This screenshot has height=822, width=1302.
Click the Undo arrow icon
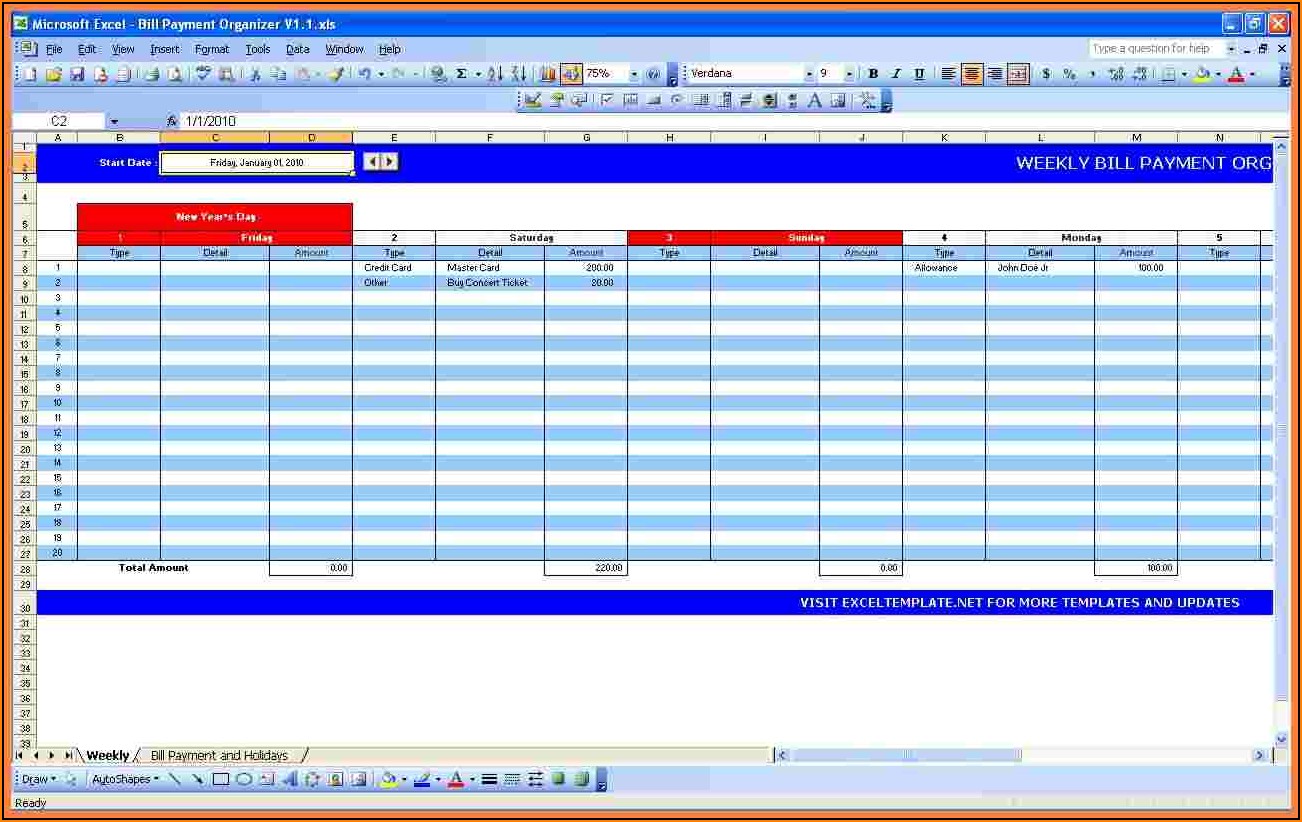(x=365, y=74)
